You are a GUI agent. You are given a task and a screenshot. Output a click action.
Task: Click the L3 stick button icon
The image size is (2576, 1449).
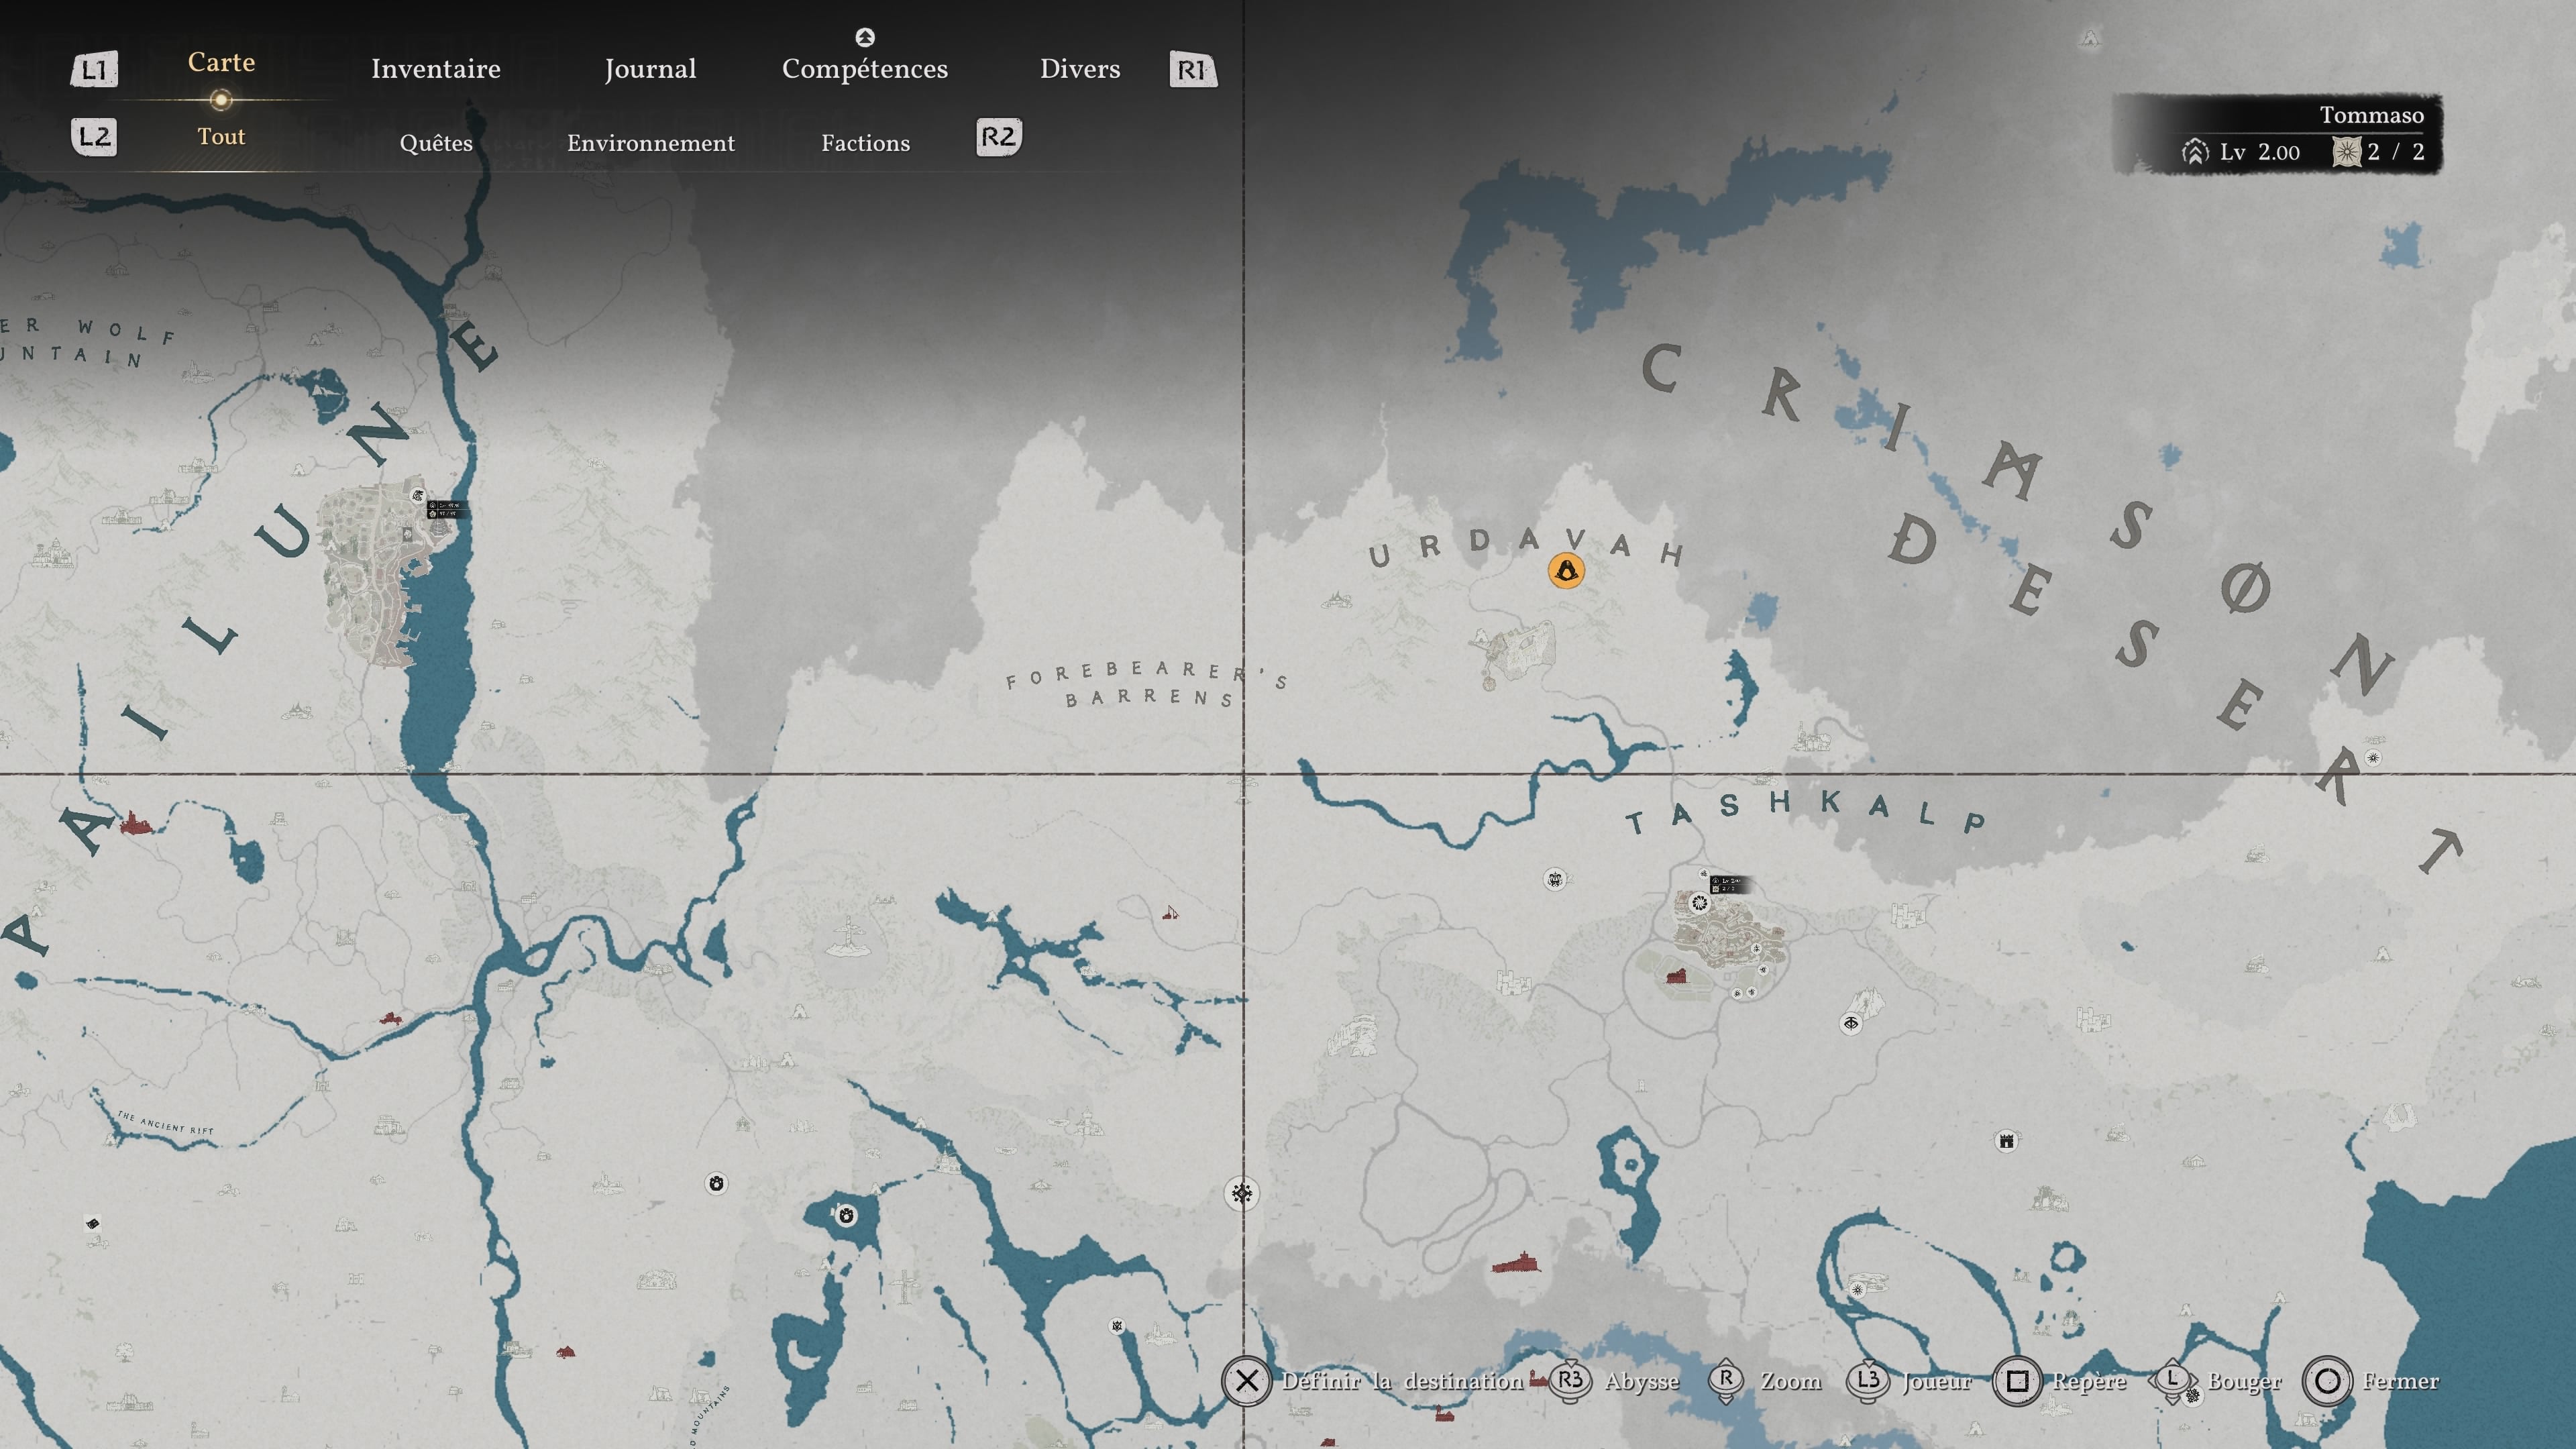pos(1867,1380)
